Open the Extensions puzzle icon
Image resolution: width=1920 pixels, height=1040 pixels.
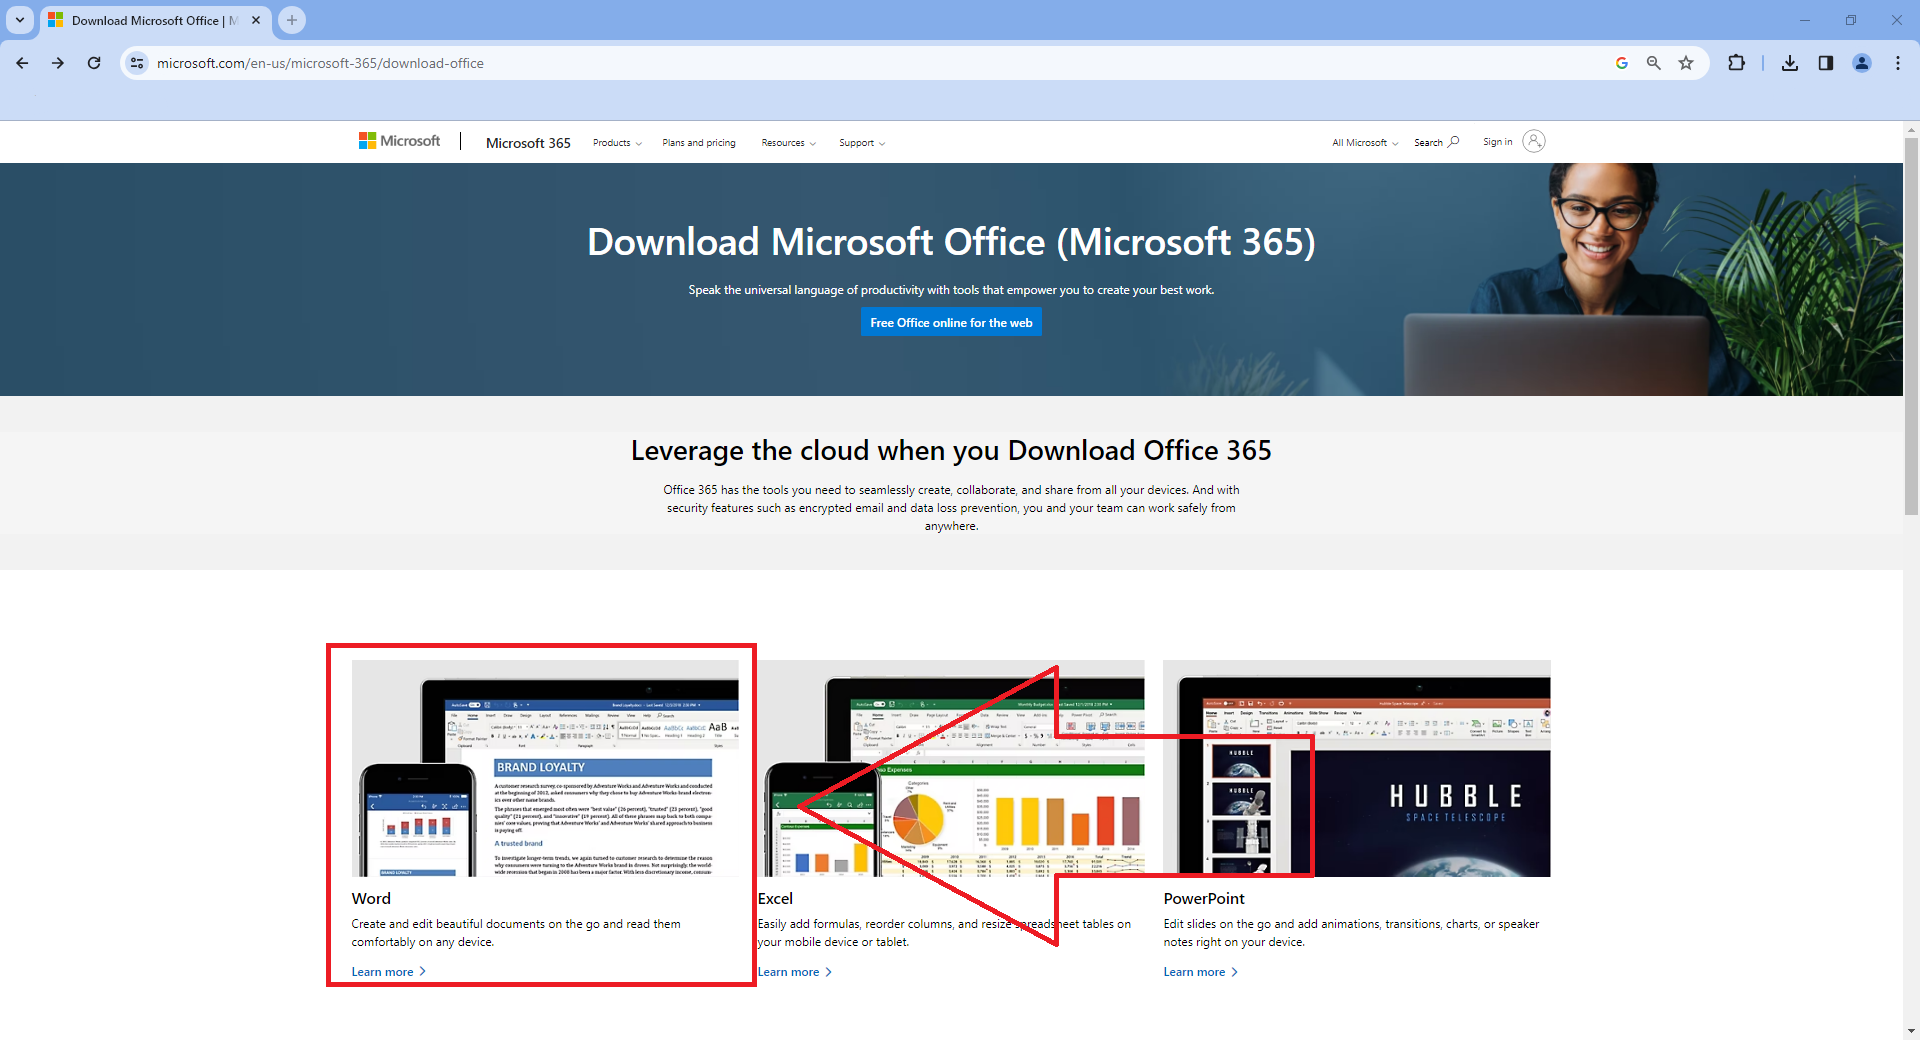tap(1736, 63)
